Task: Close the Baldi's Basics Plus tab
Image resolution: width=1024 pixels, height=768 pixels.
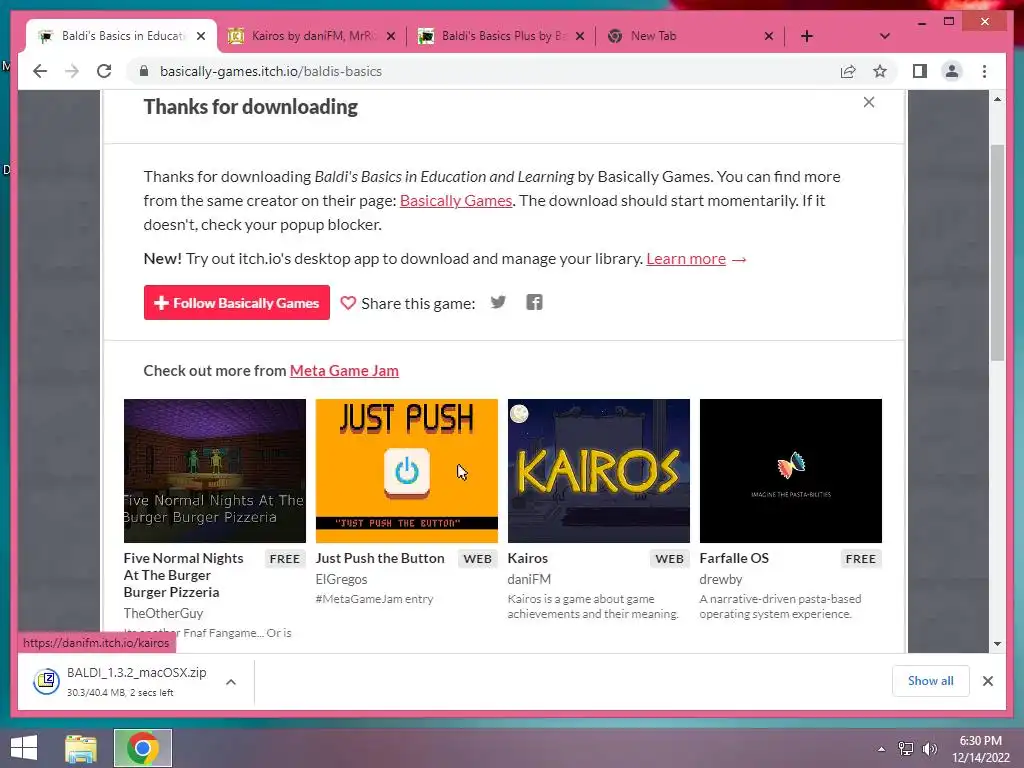Action: tap(579, 36)
